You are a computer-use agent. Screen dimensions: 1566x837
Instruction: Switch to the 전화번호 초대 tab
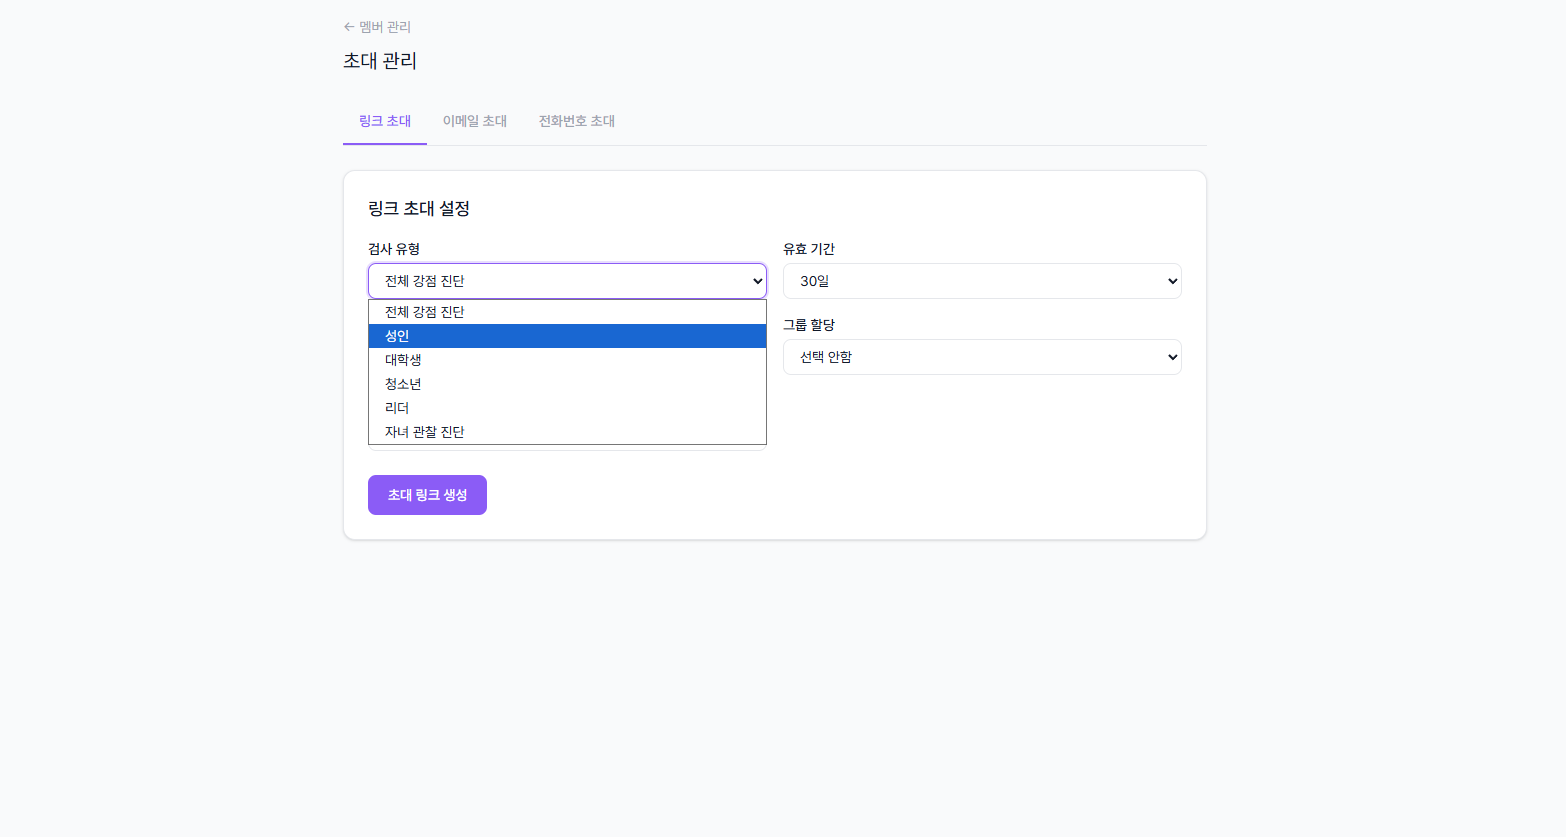(x=576, y=120)
